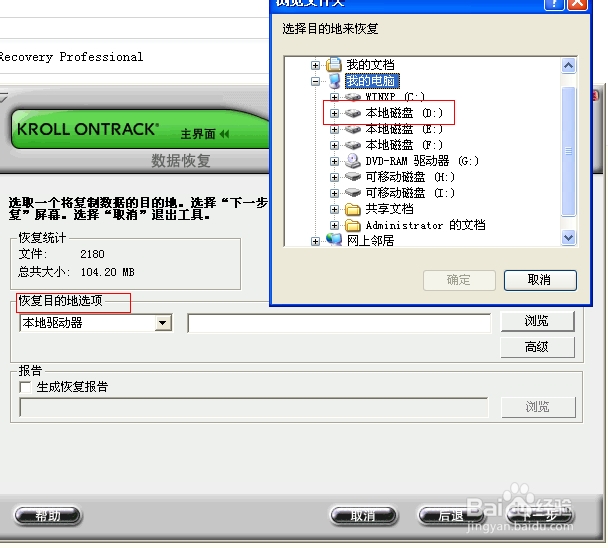
Task: Click the local disk (F:) drive icon
Action: (353, 145)
